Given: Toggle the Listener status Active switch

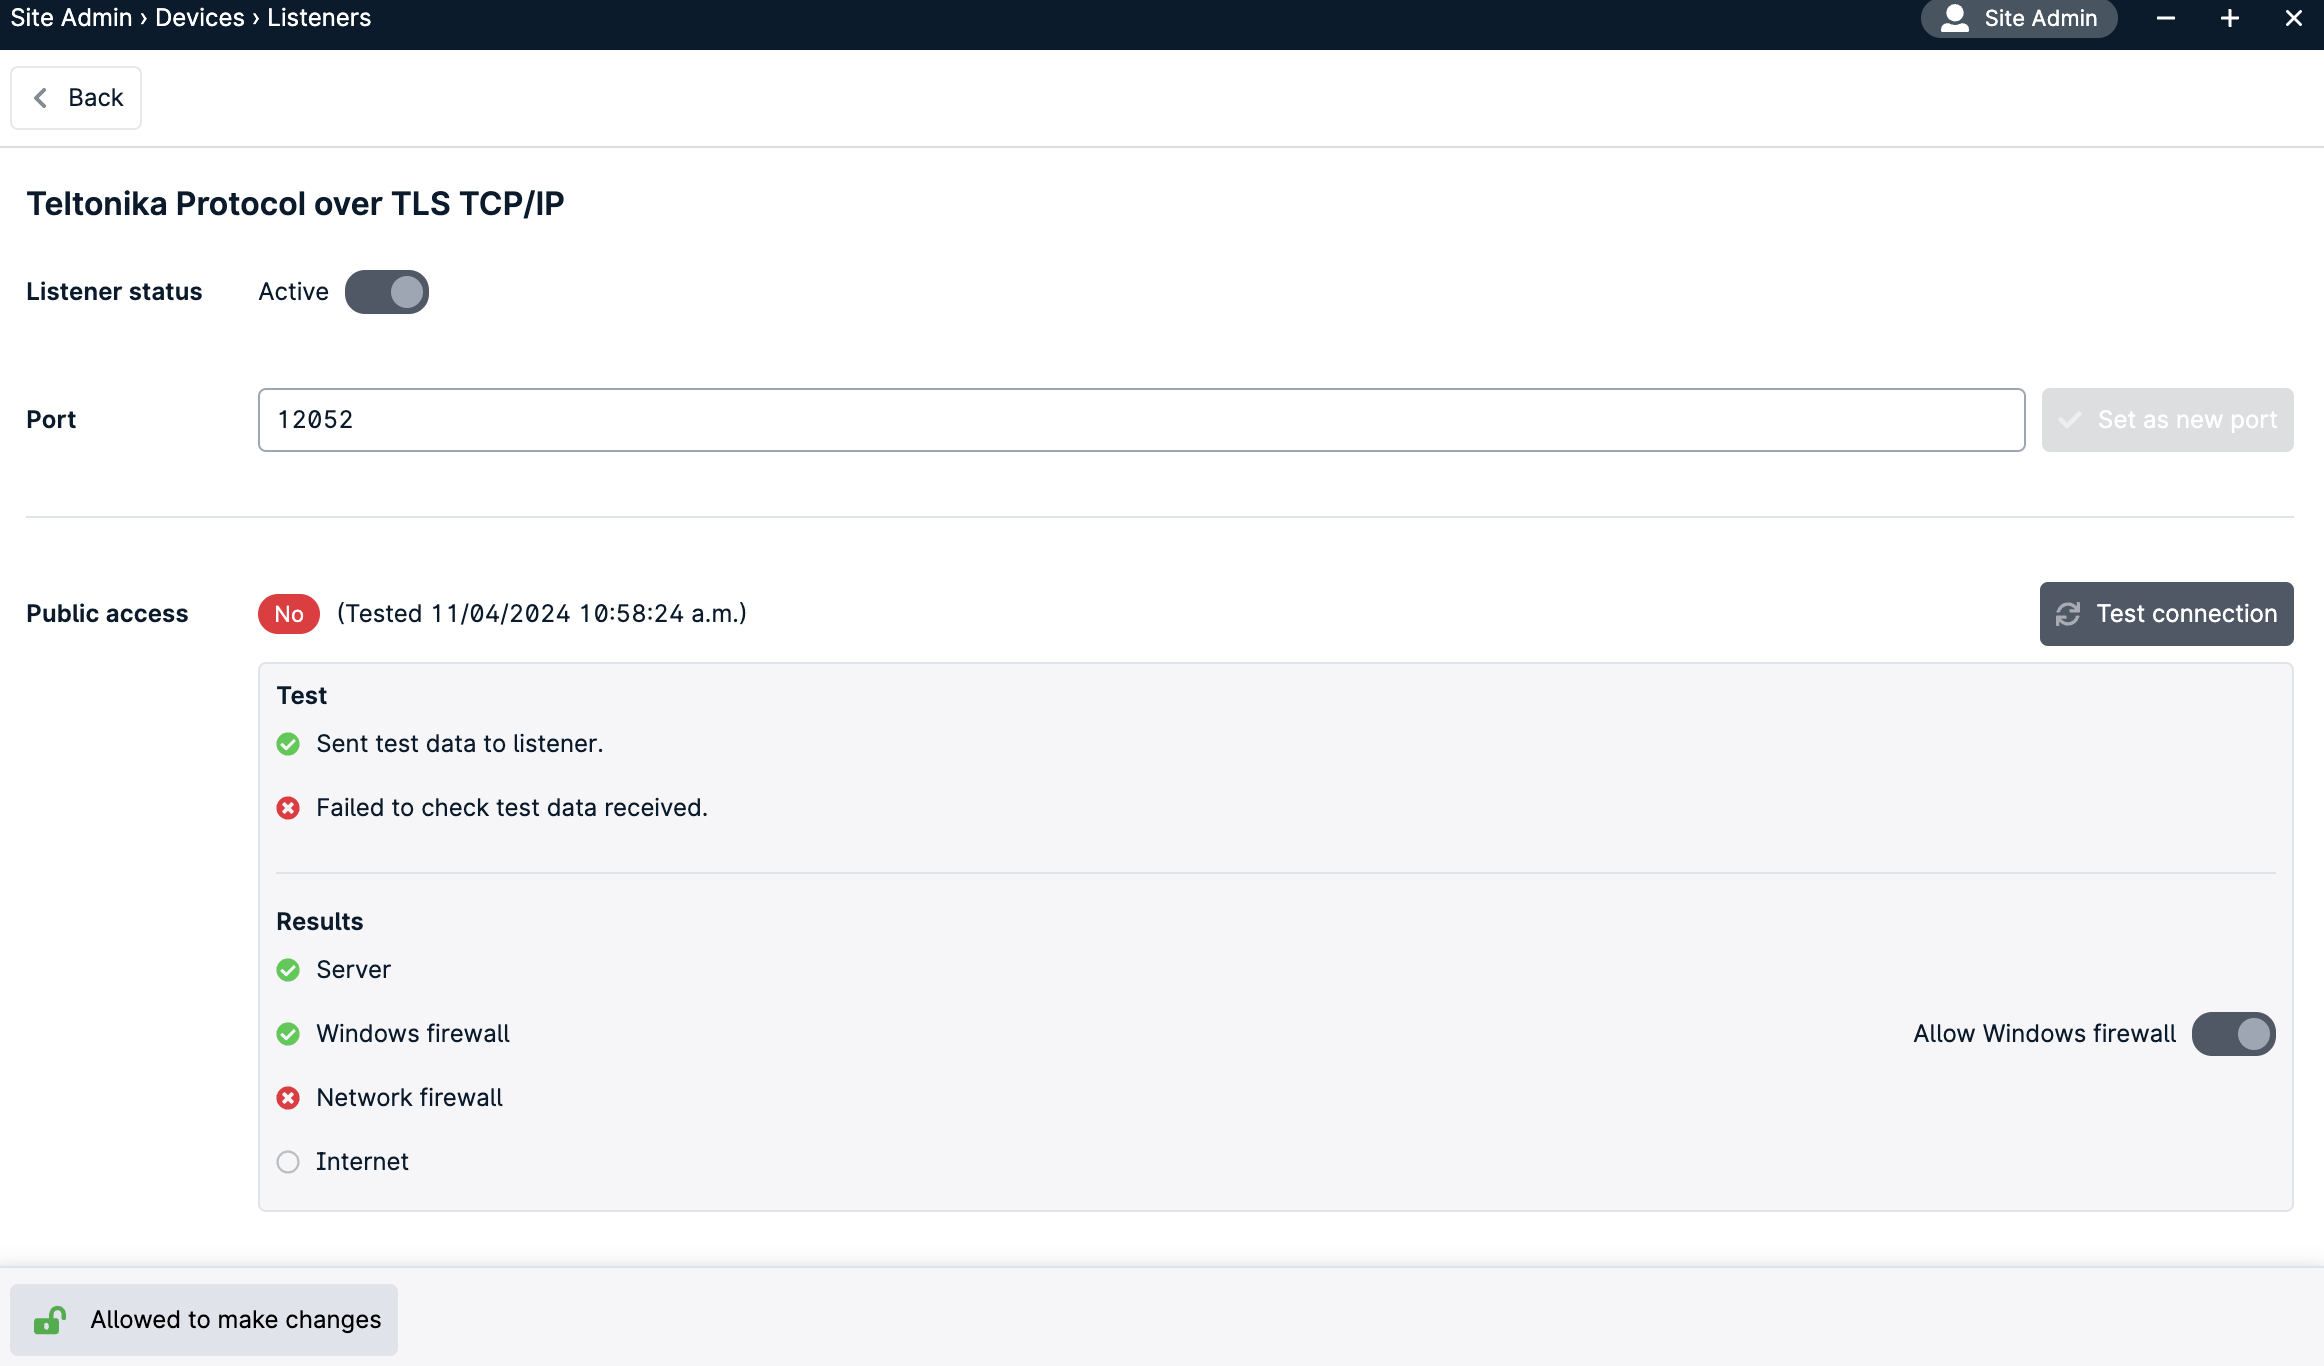Looking at the screenshot, I should (387, 292).
